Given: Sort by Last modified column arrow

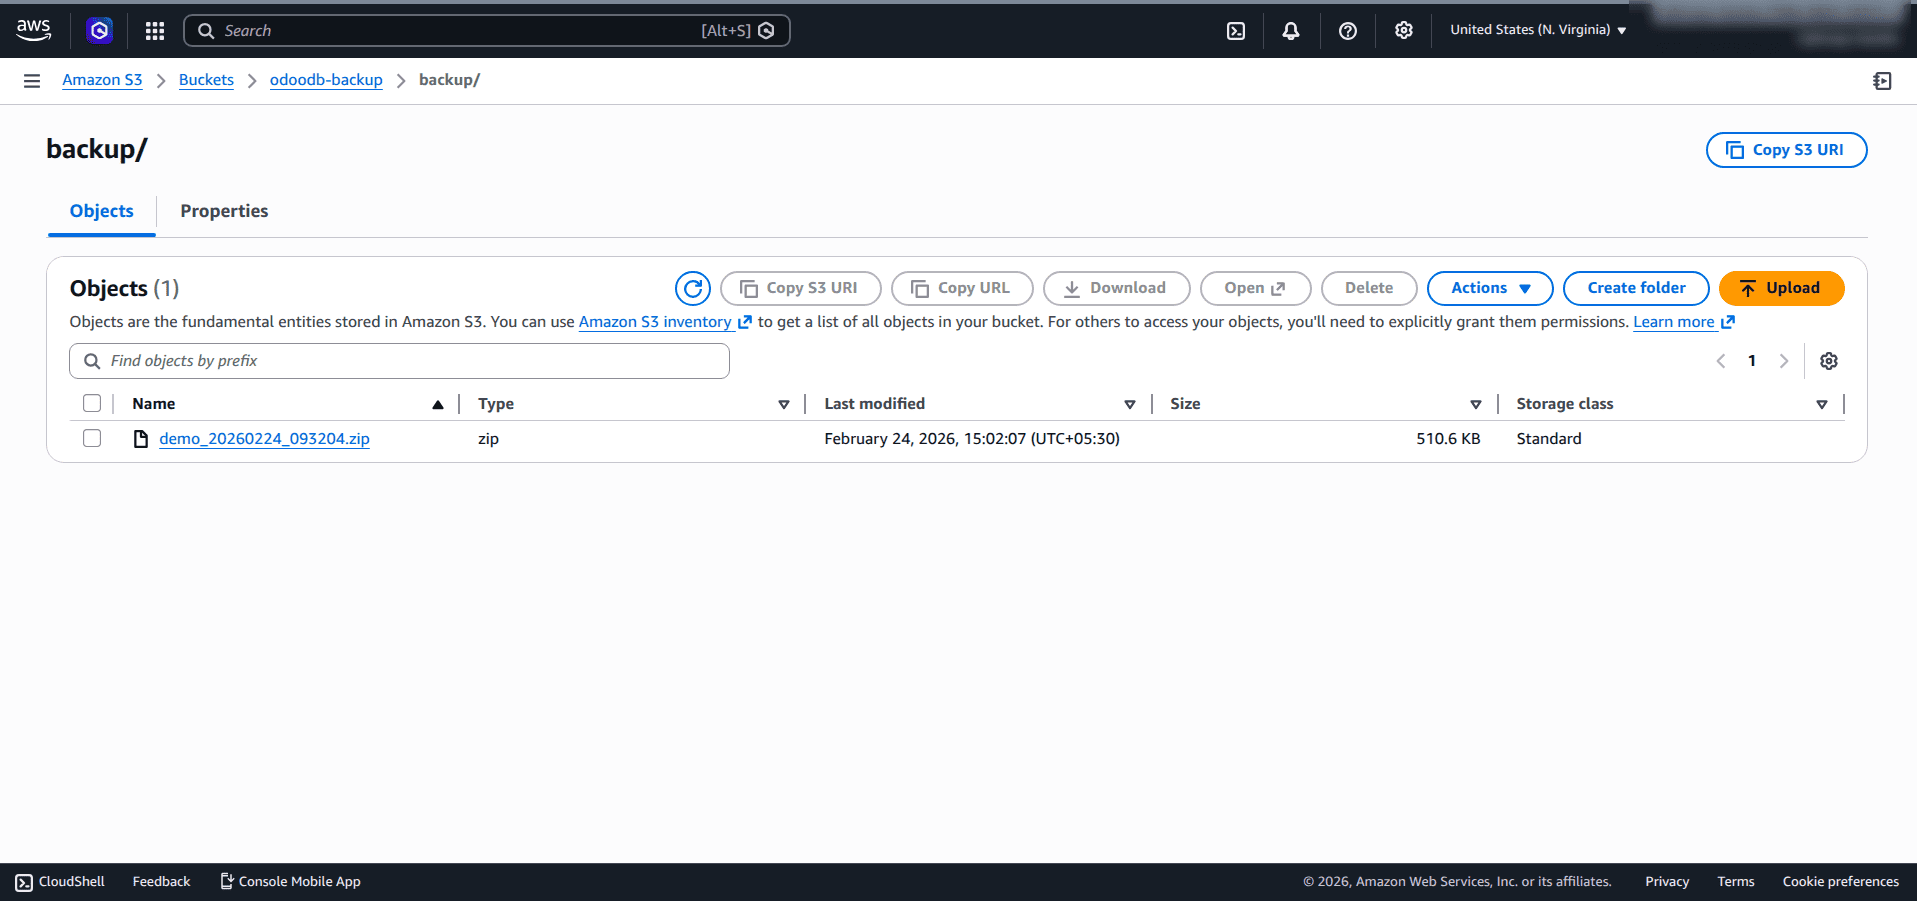Looking at the screenshot, I should click(1130, 404).
